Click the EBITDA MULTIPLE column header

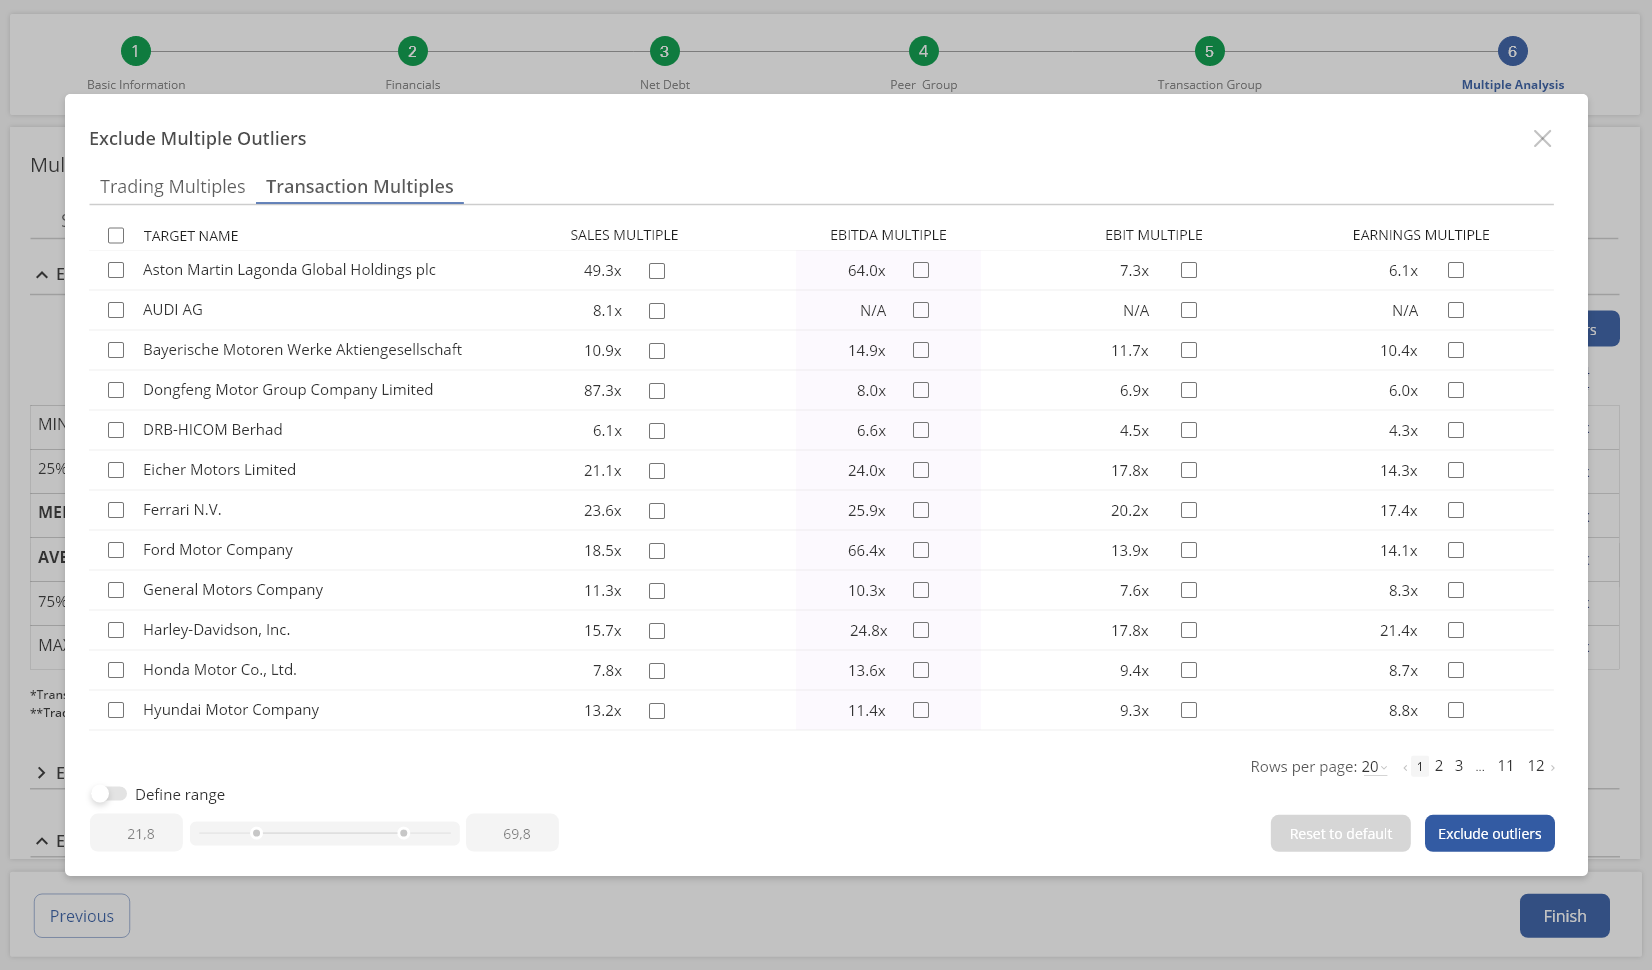888,236
